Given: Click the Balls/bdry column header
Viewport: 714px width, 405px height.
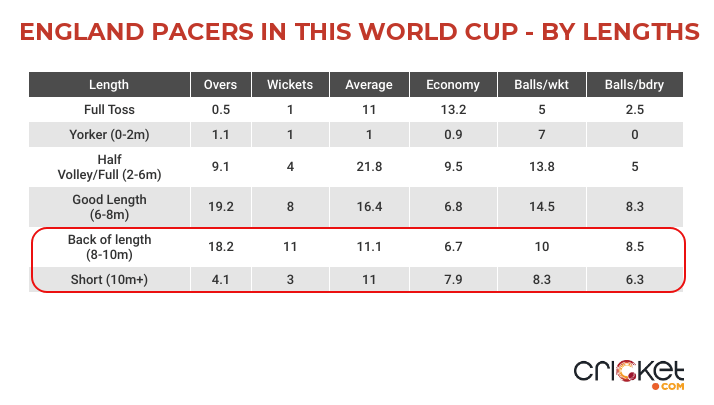Looking at the screenshot, I should point(634,85).
